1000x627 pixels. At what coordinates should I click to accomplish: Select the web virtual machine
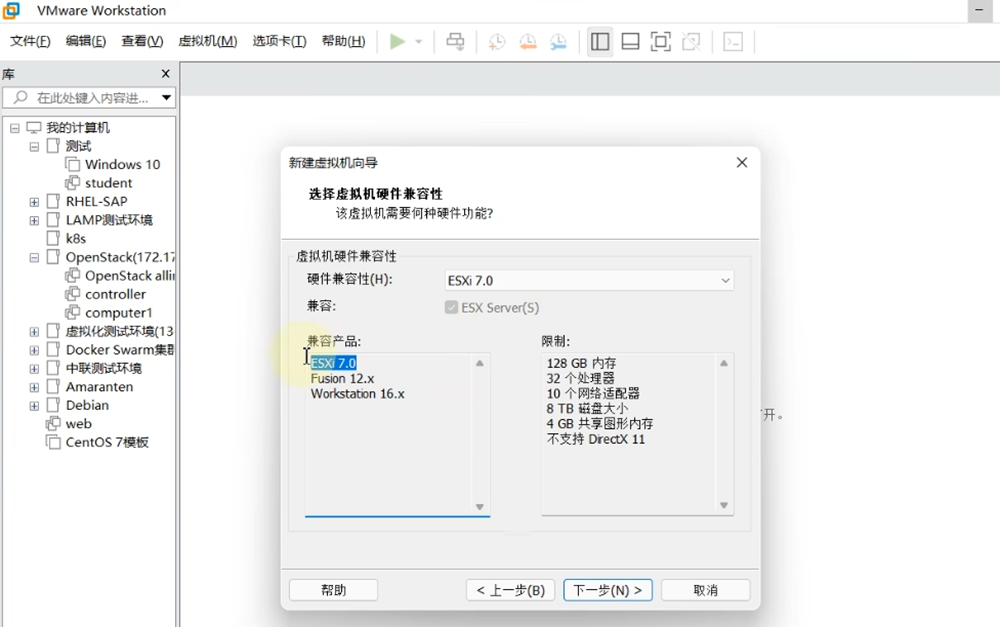click(78, 424)
